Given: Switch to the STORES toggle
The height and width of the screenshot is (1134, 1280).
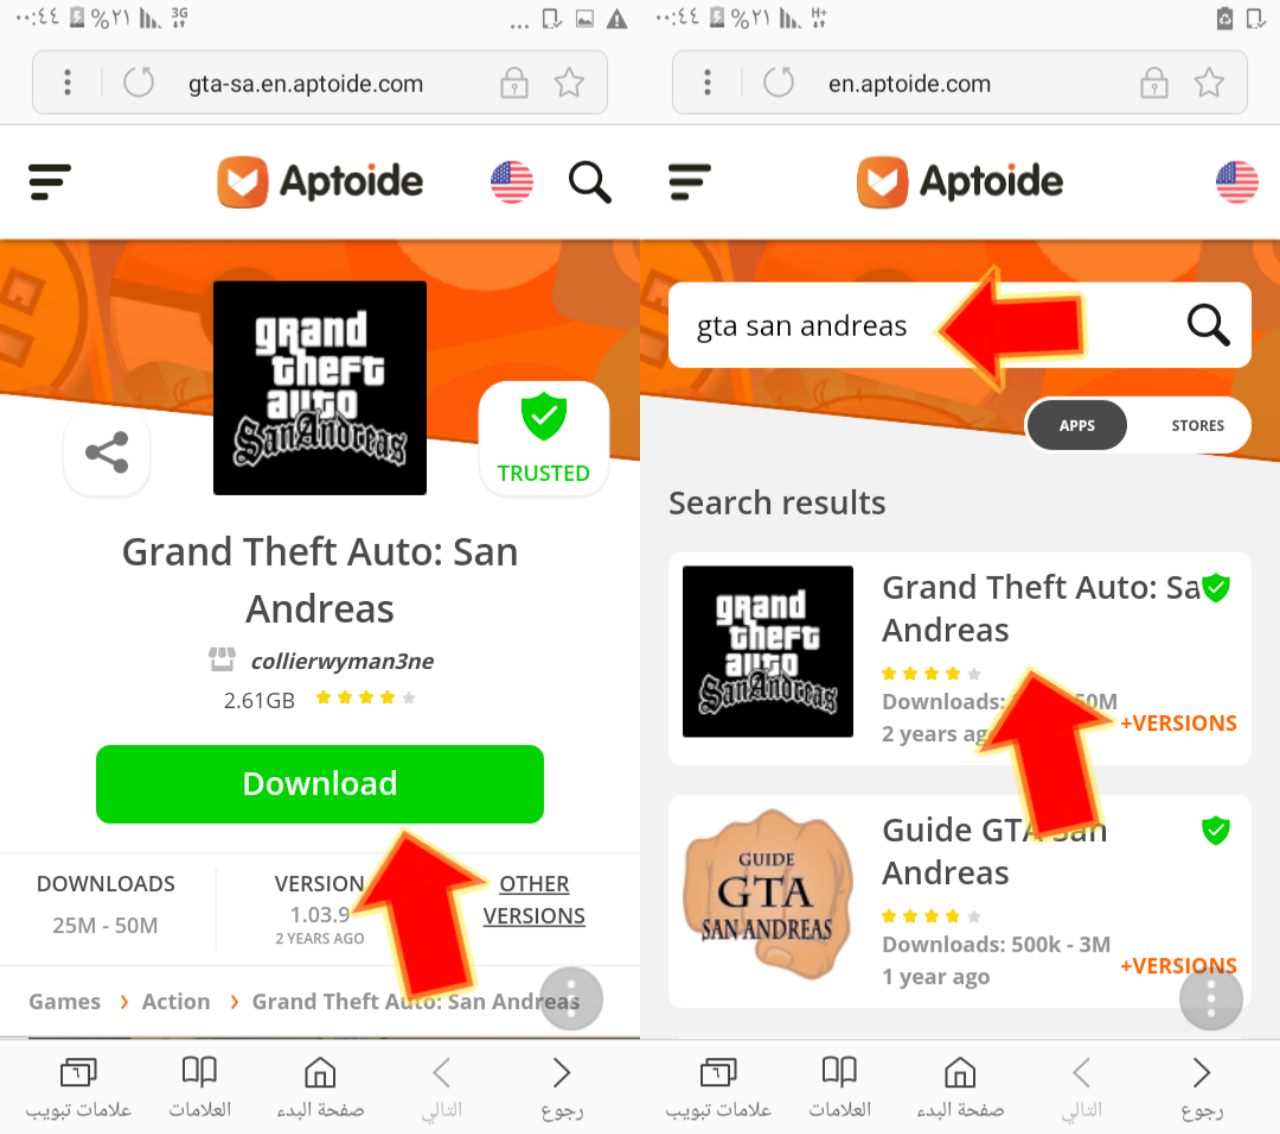Looking at the screenshot, I should [x=1197, y=425].
